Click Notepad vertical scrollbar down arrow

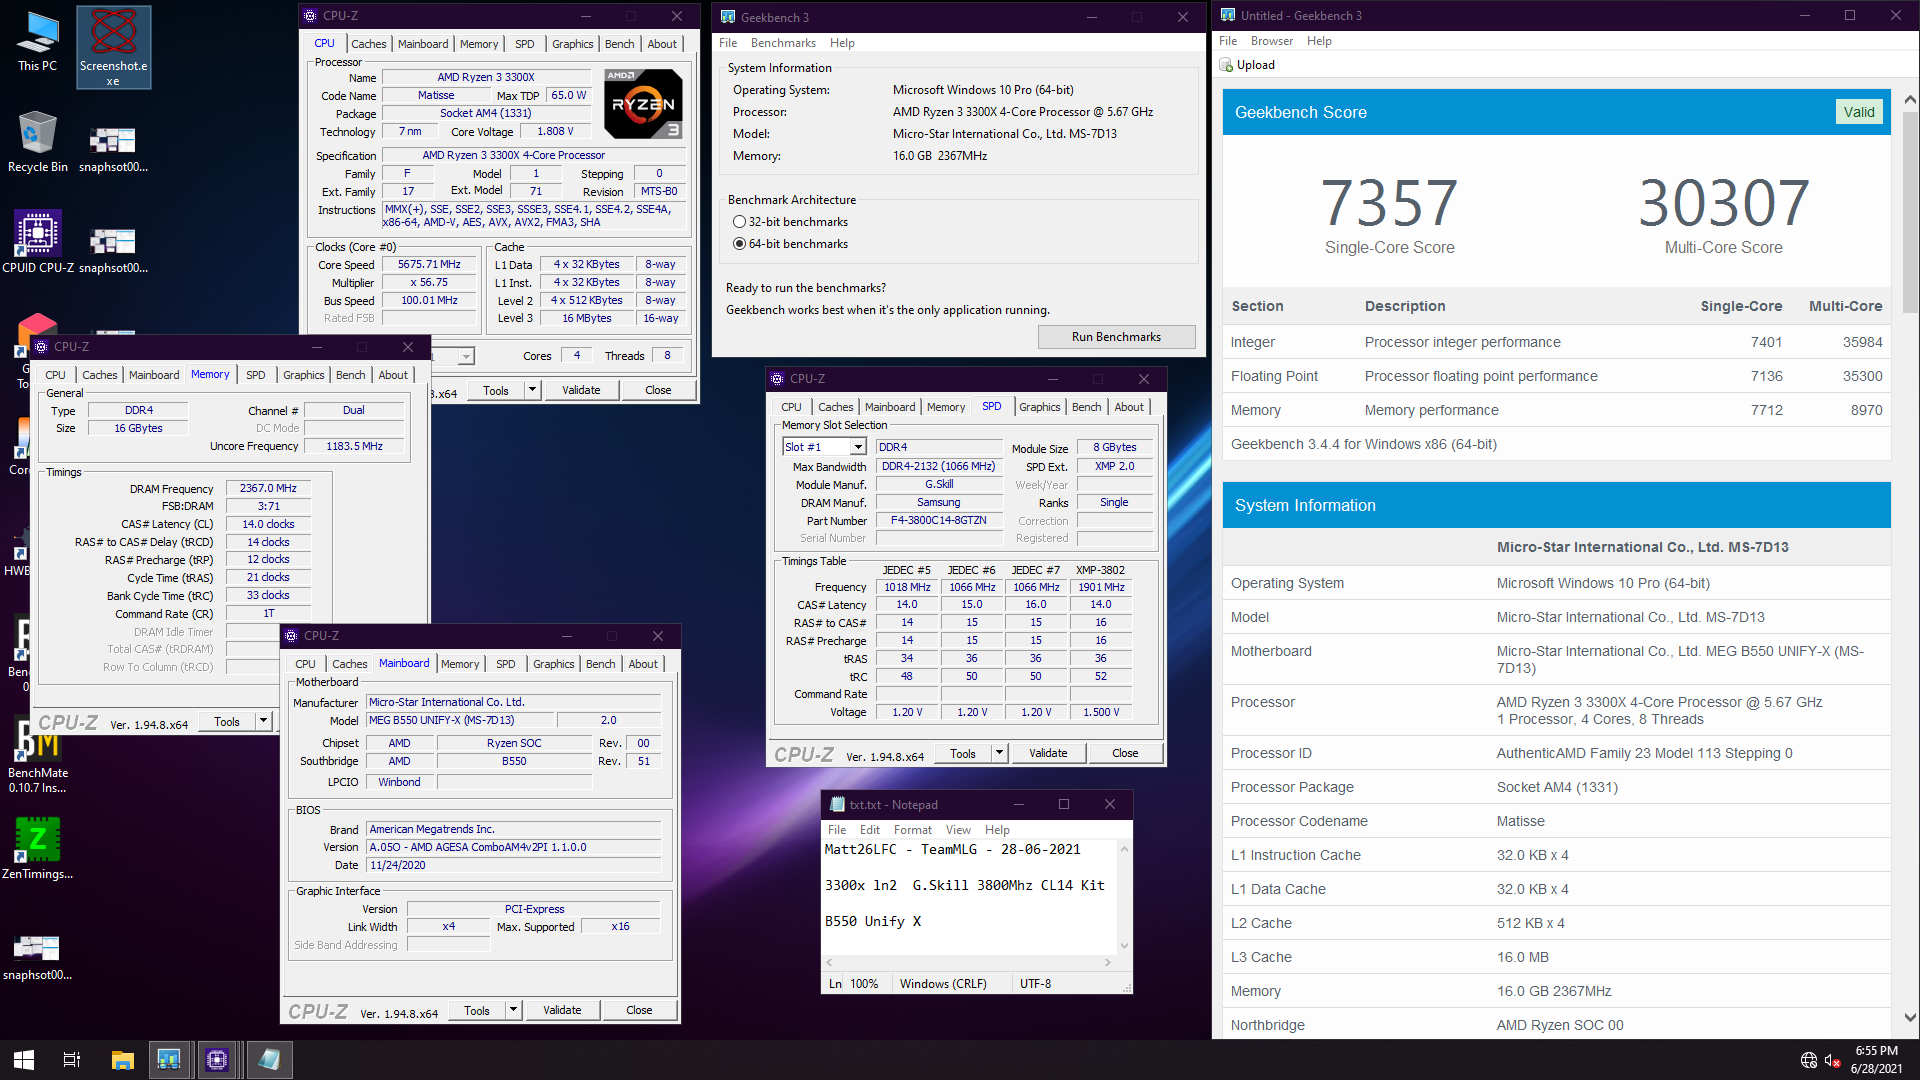click(x=1124, y=946)
